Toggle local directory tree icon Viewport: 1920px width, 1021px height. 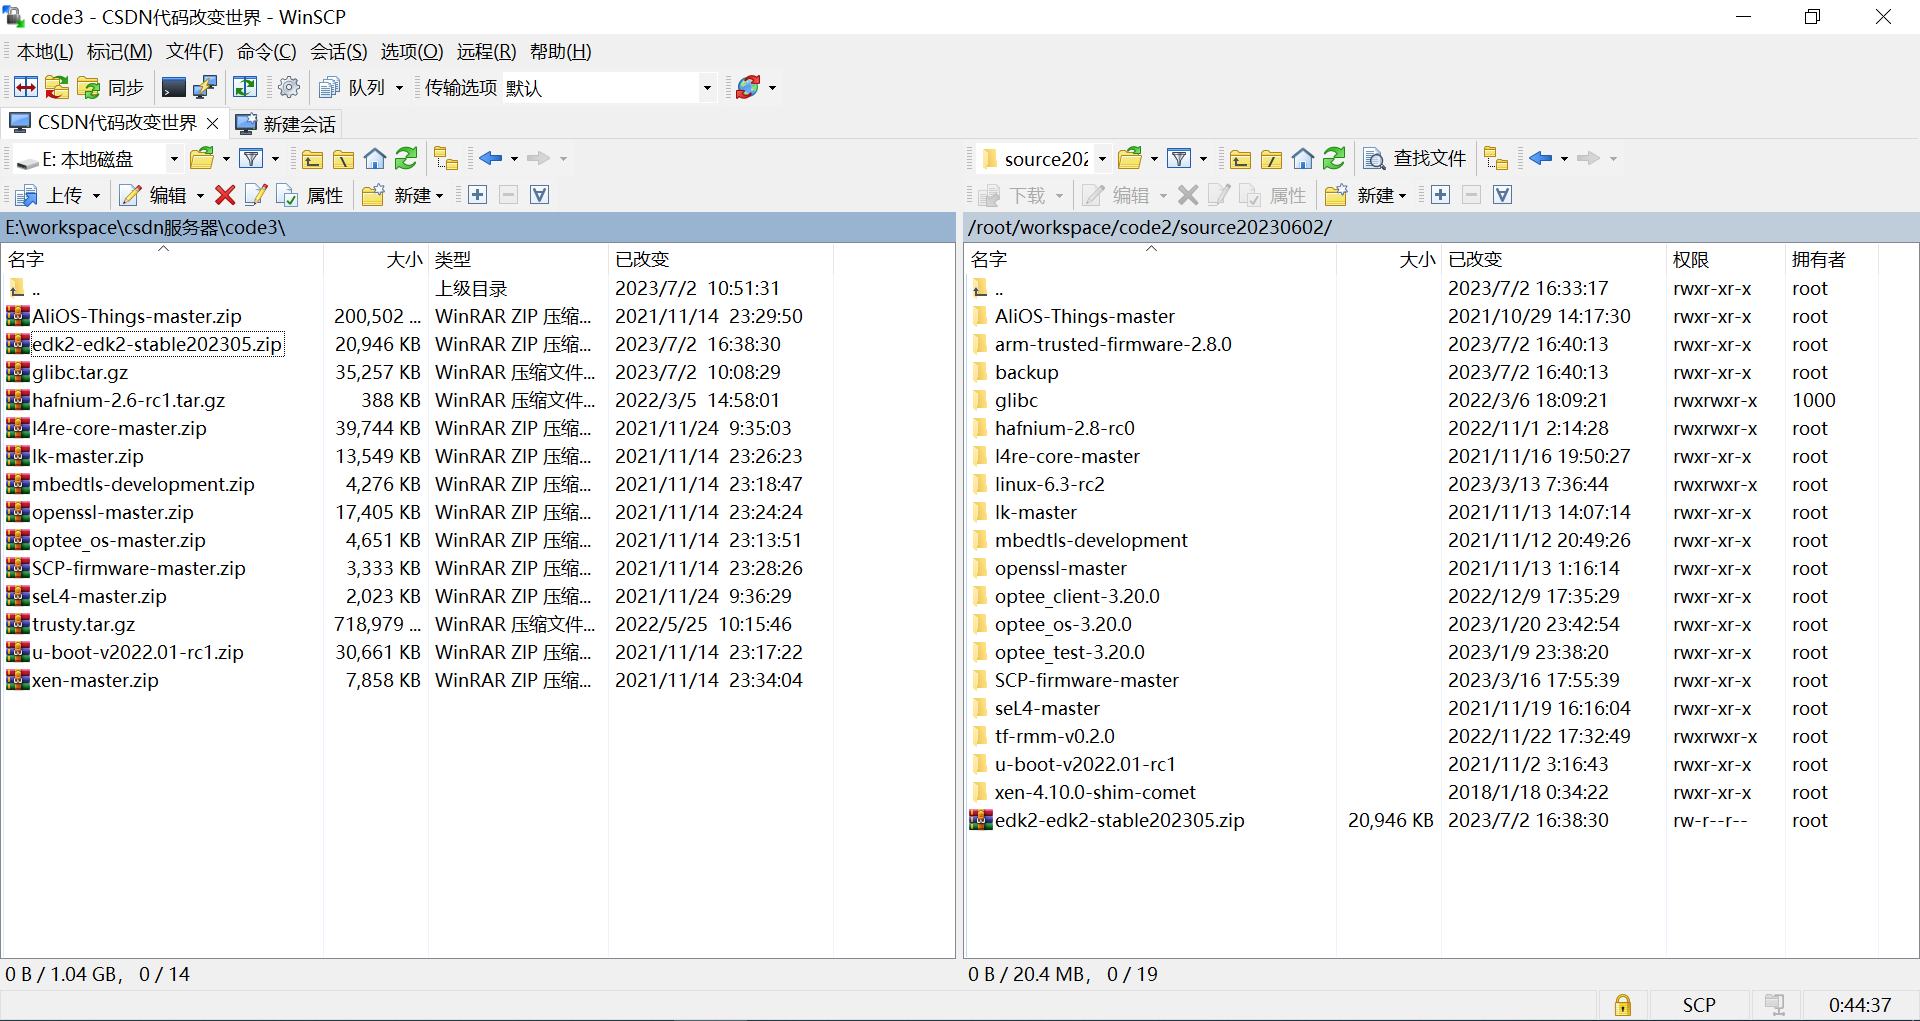click(x=446, y=159)
